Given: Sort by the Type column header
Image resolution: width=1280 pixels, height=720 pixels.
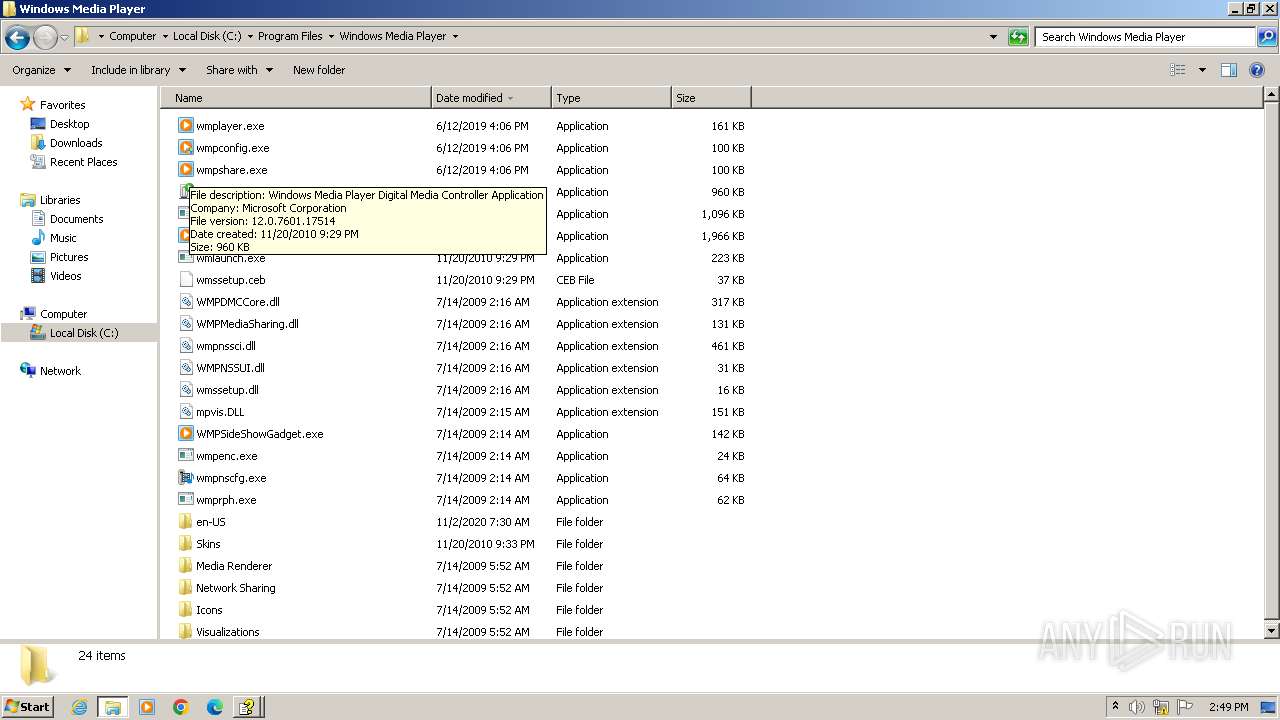Looking at the screenshot, I should pos(611,98).
